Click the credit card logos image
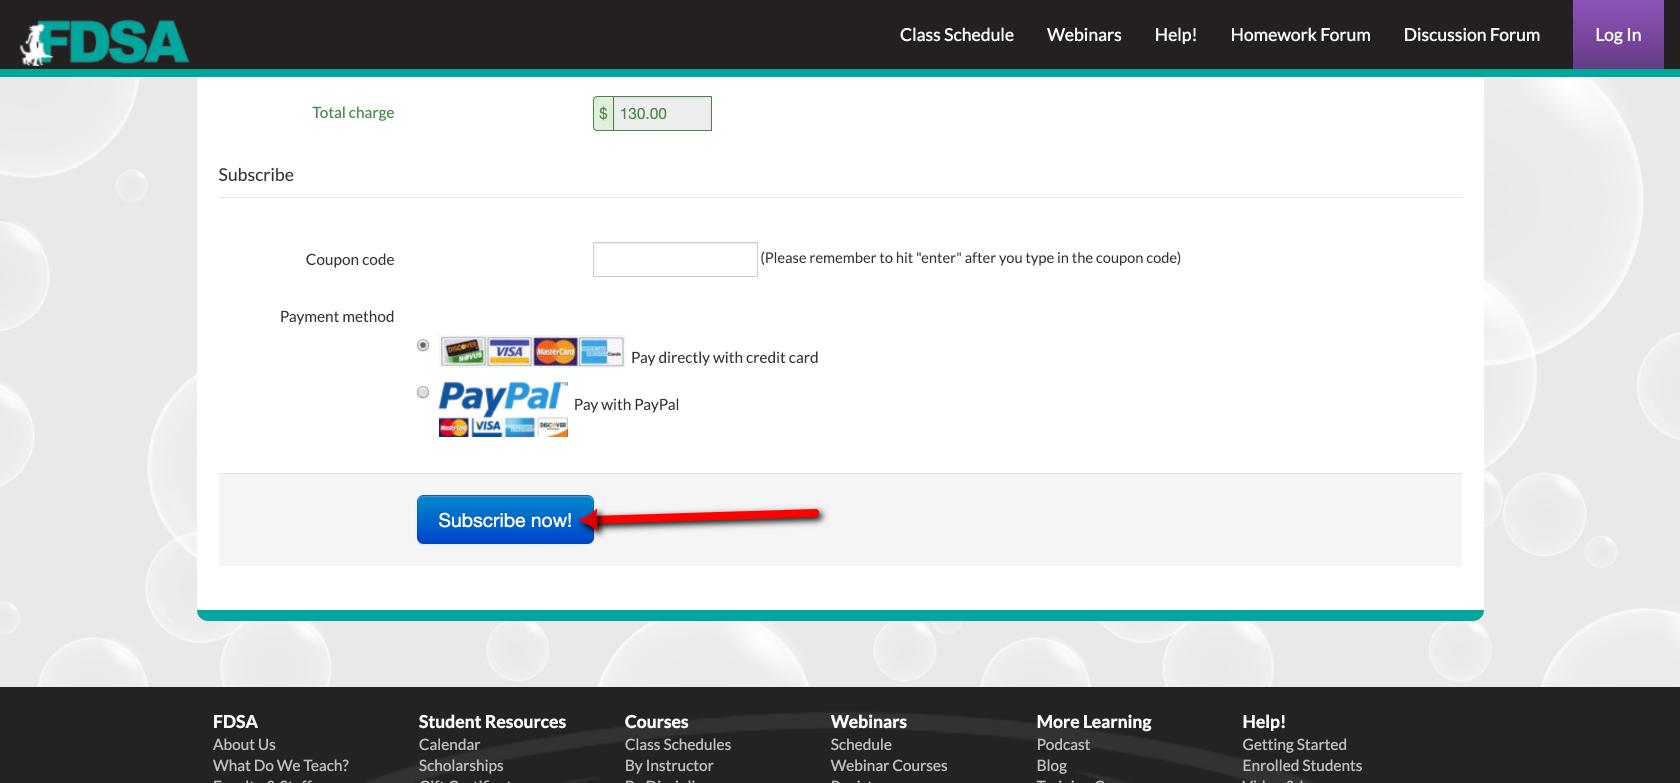The width and height of the screenshot is (1680, 783). (x=531, y=351)
